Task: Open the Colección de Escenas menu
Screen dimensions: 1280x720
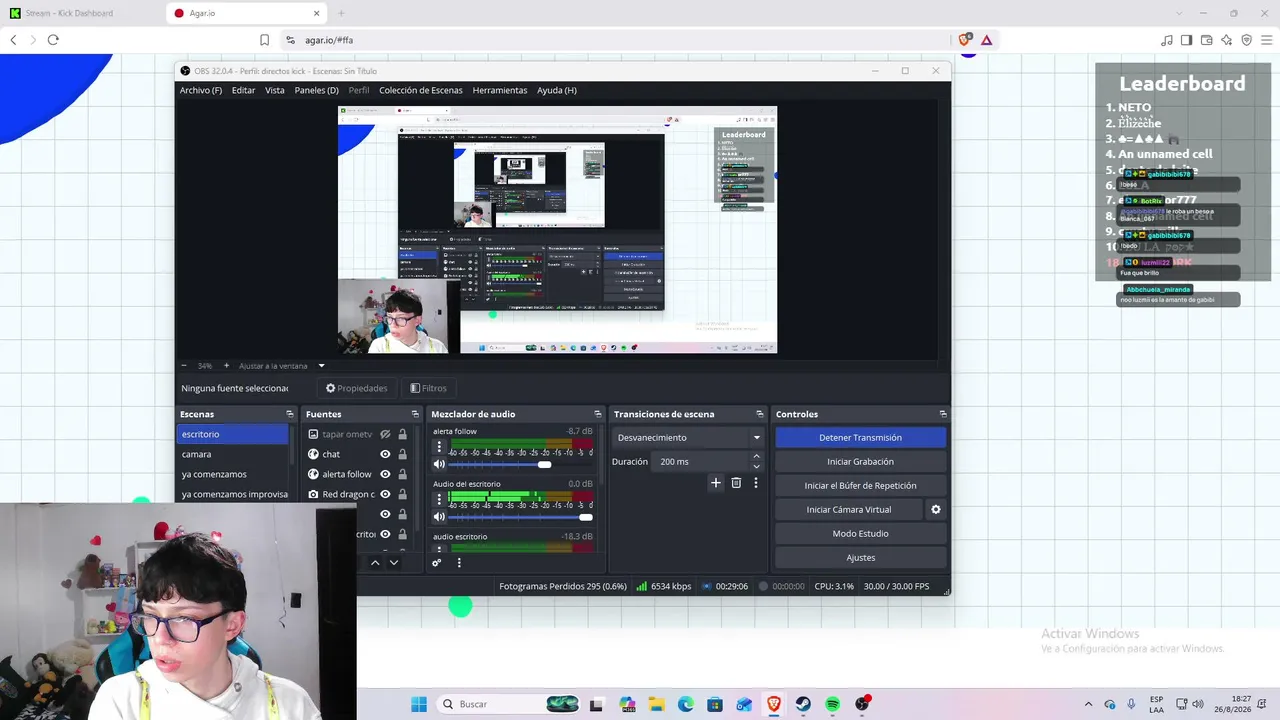Action: pos(421,90)
